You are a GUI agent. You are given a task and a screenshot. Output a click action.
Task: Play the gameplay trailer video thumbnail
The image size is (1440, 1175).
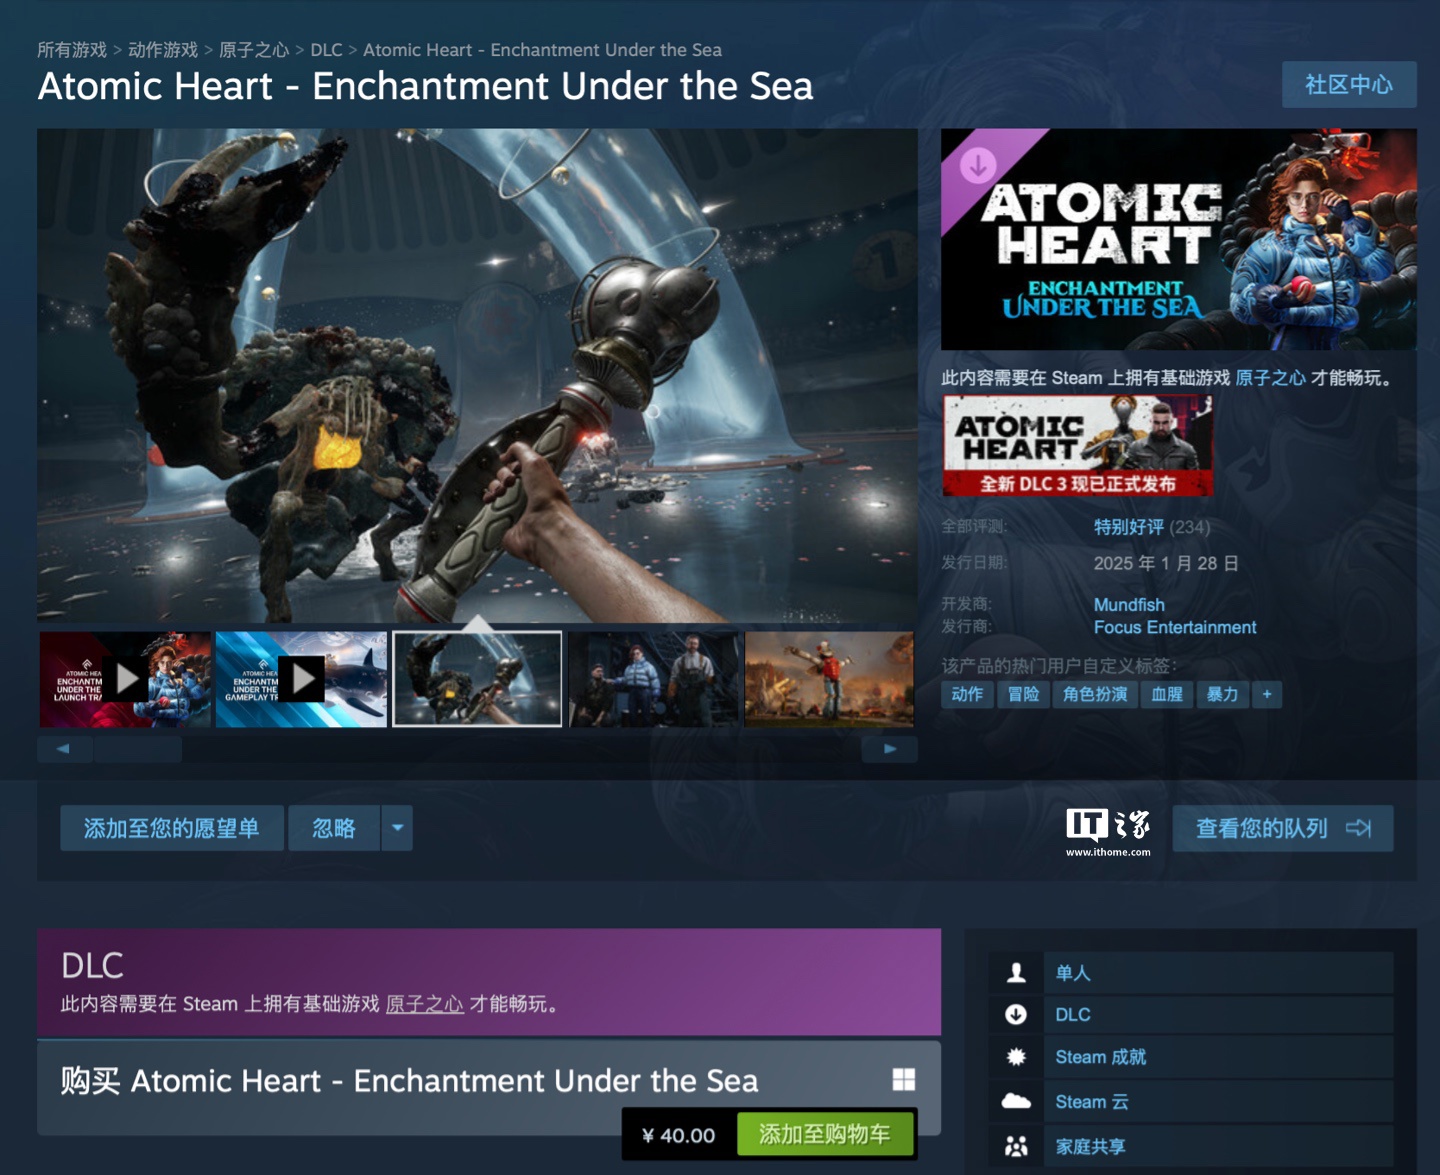coord(301,679)
